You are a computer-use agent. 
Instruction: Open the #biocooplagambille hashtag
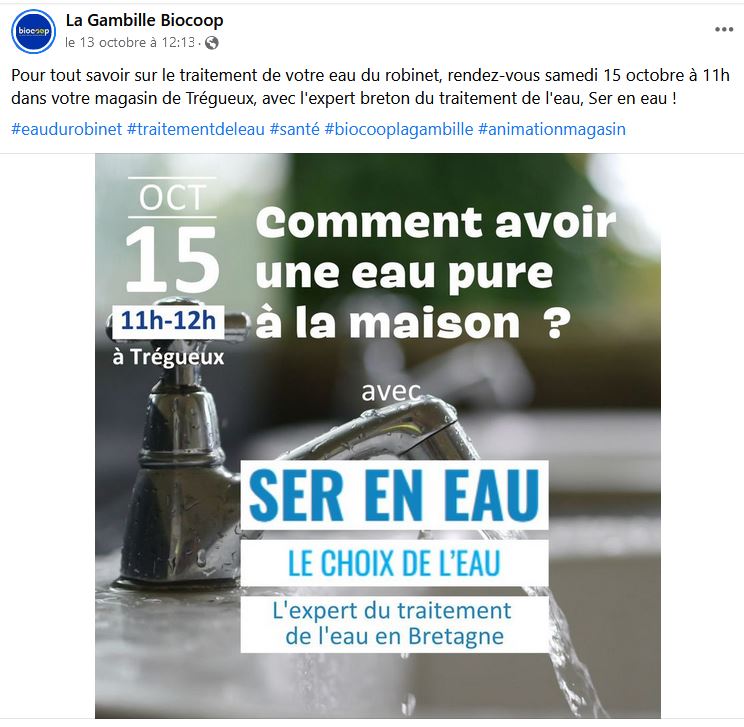point(399,129)
